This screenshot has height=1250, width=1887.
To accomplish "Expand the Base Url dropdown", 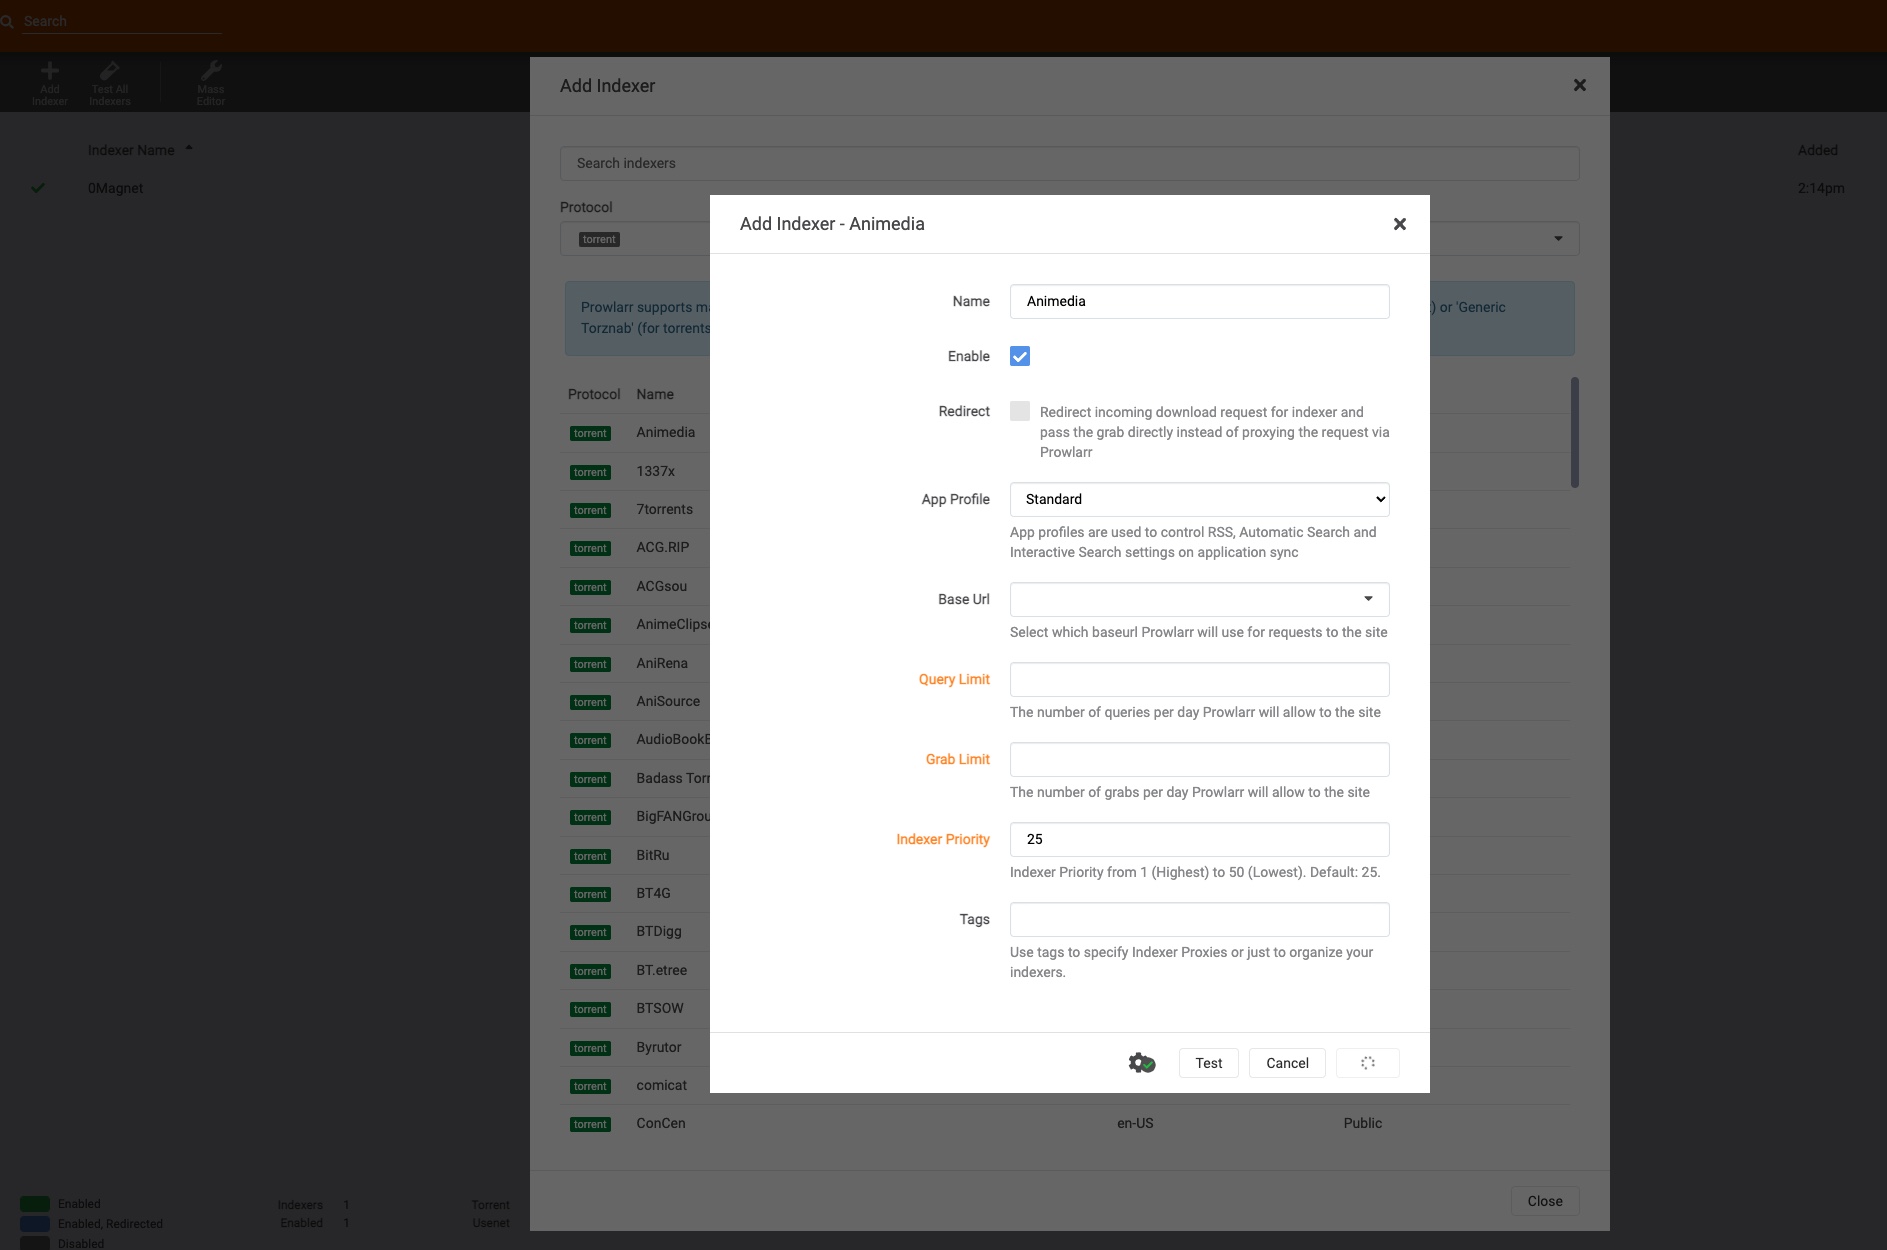I will pyautogui.click(x=1200, y=599).
